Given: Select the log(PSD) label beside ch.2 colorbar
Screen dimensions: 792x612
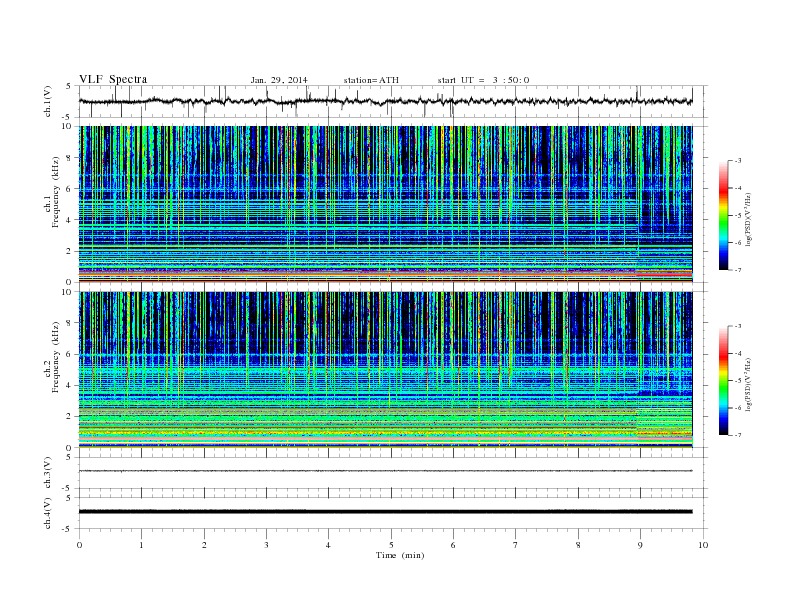Looking at the screenshot, I should pos(749,384).
